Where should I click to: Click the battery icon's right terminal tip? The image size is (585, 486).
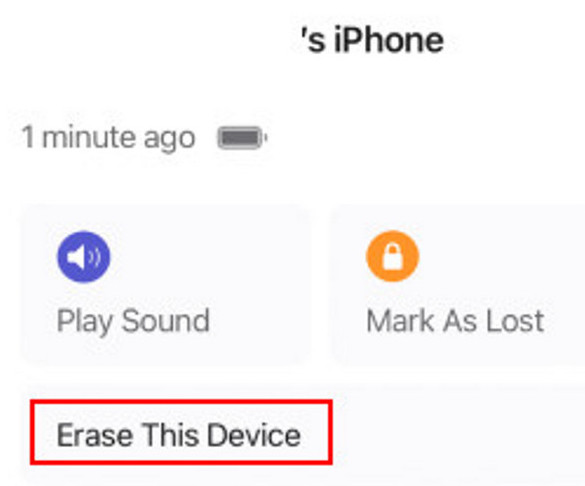[265, 138]
